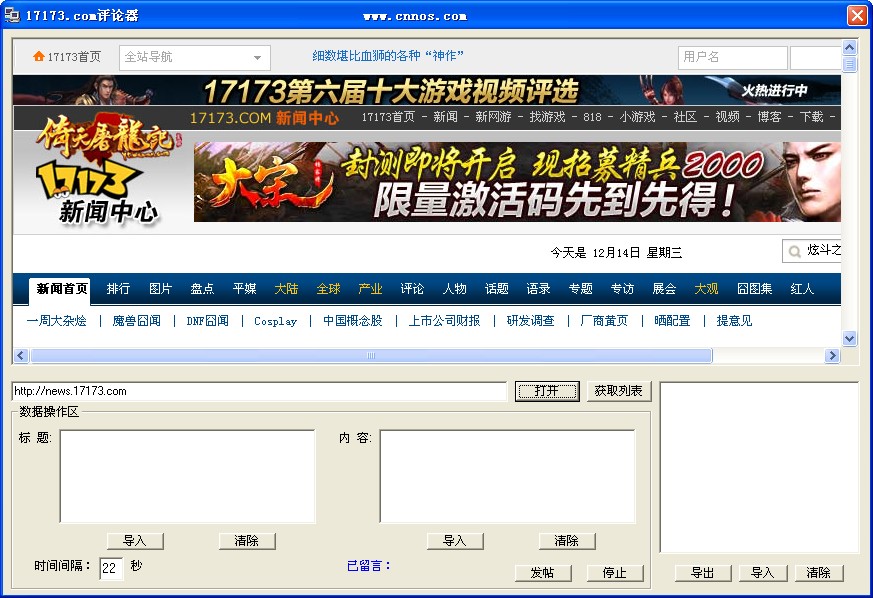This screenshot has width=873, height=598.
Task: Click the 17173第六届十大游戏视频评选 banner
Action: point(426,90)
